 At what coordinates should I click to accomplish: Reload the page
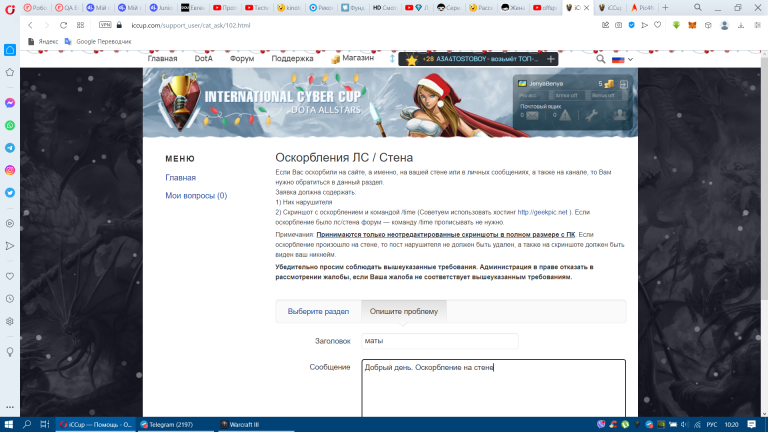[x=63, y=25]
